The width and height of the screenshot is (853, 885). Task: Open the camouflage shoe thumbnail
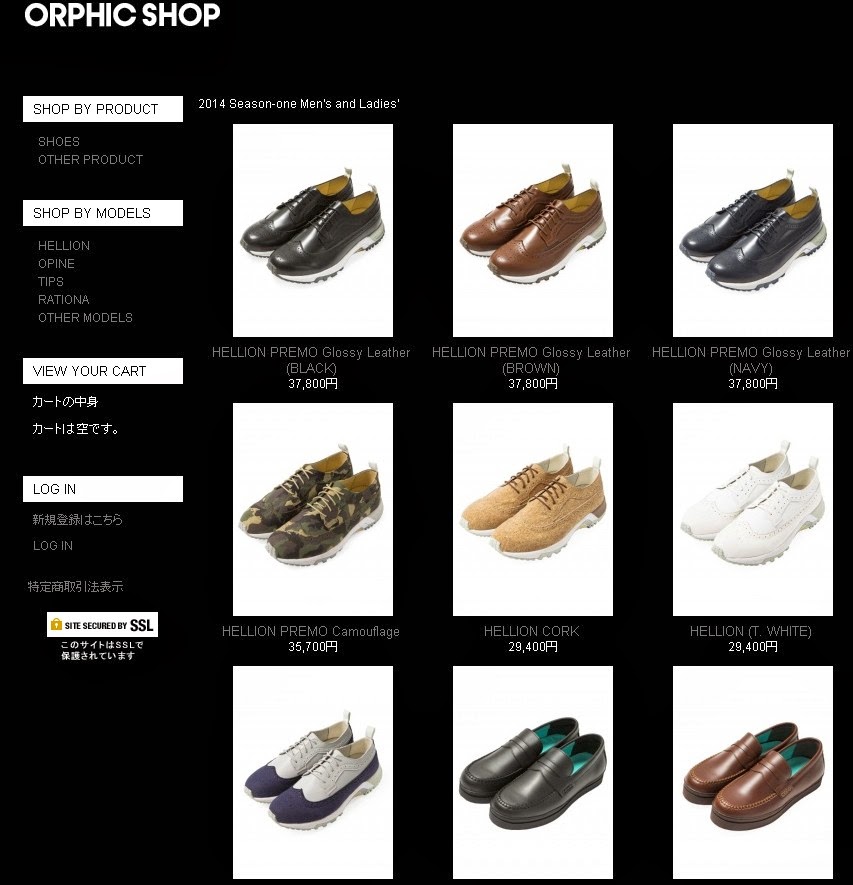click(313, 509)
